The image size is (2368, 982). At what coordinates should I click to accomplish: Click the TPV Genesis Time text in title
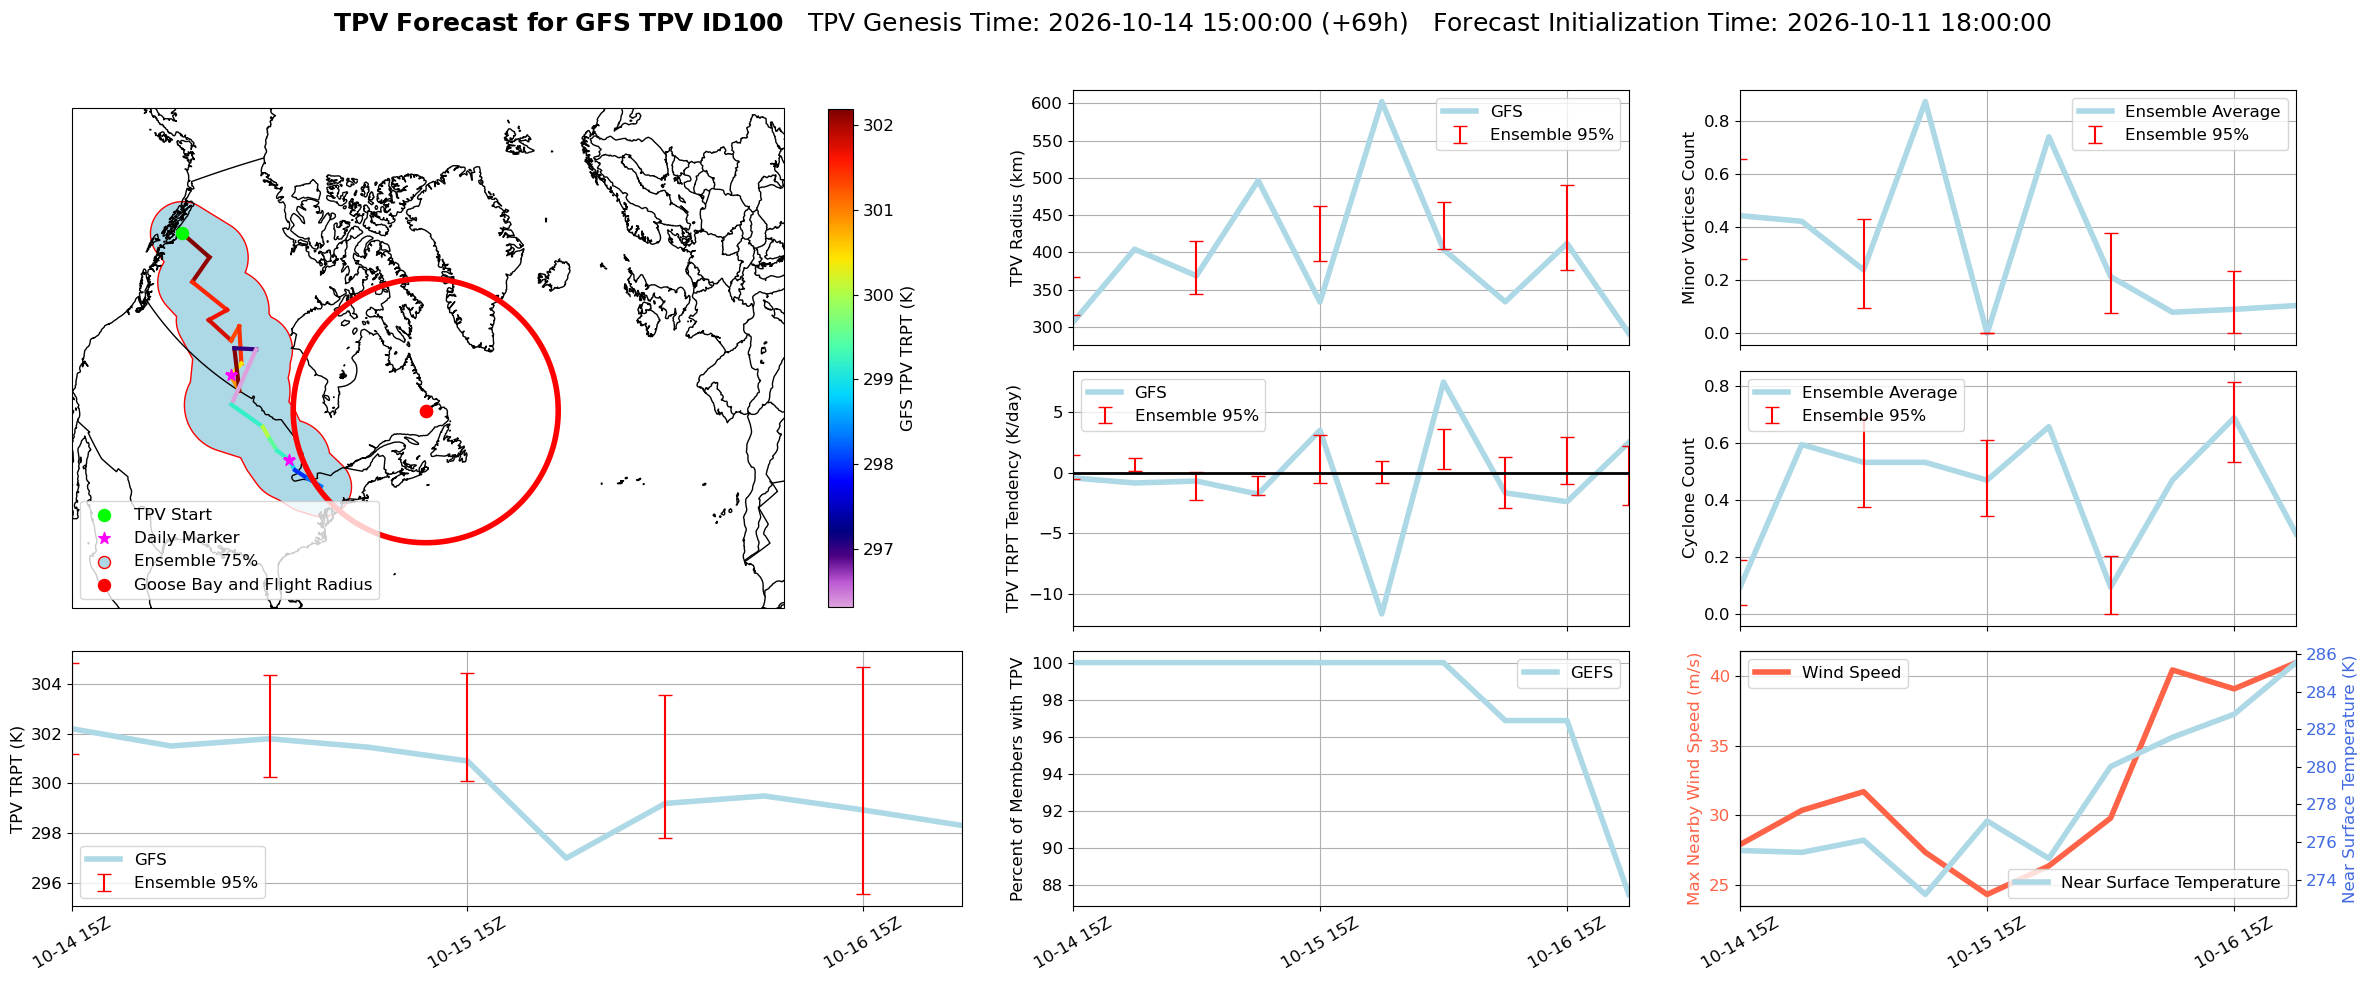(x=1108, y=23)
